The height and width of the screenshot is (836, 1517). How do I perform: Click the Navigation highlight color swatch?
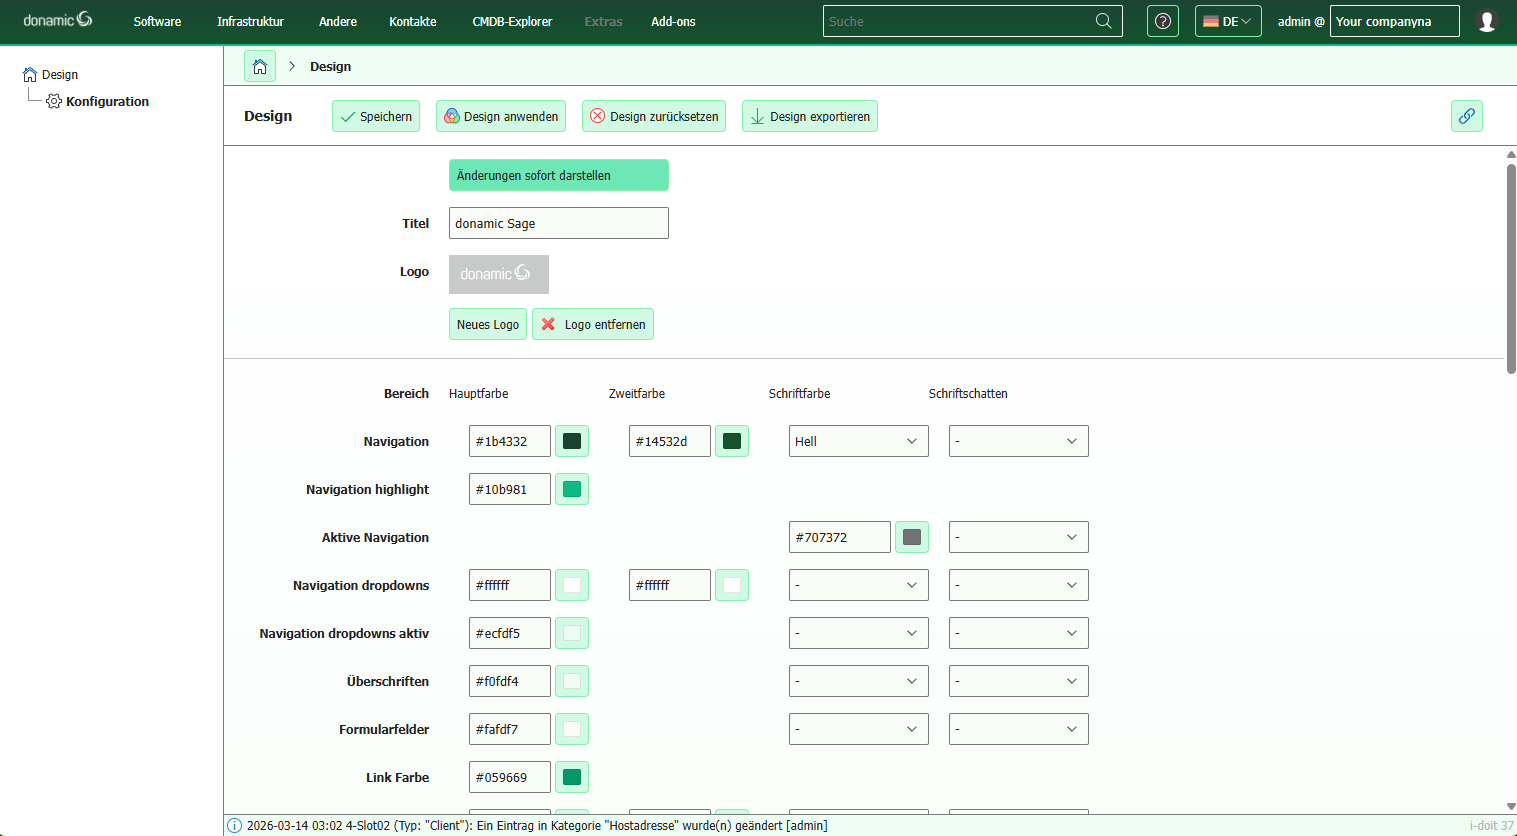[x=571, y=489]
